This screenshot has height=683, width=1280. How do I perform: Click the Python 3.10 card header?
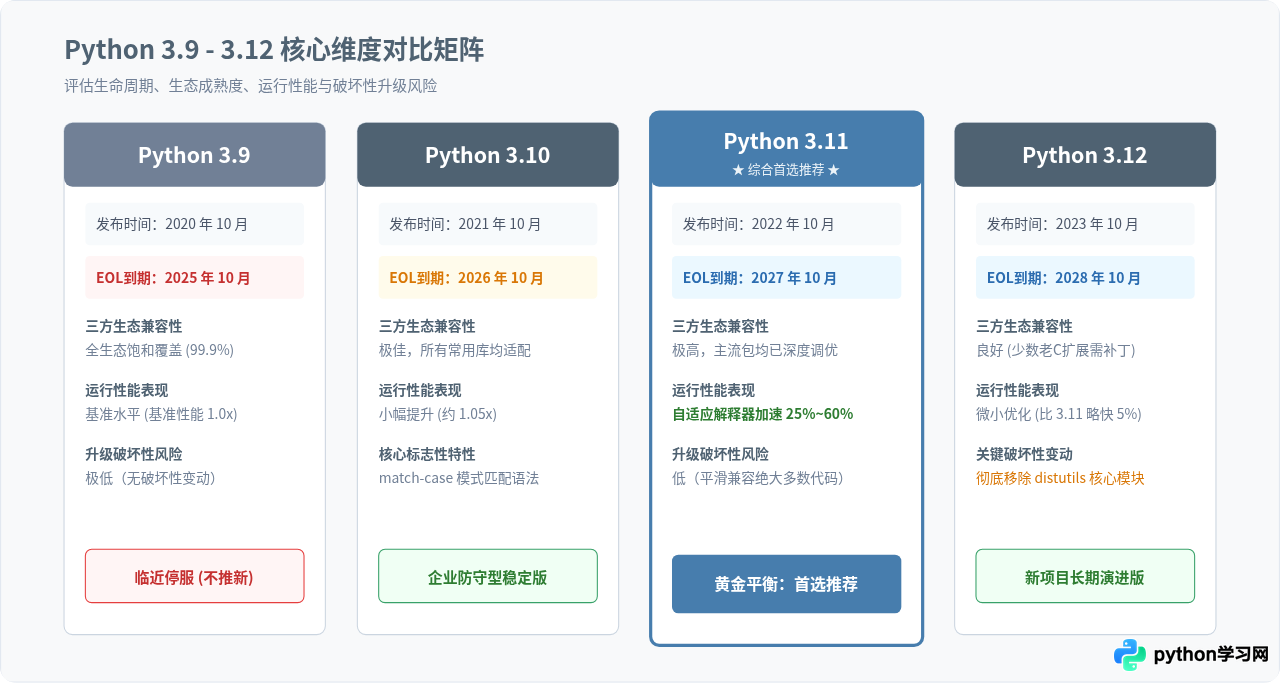488,155
